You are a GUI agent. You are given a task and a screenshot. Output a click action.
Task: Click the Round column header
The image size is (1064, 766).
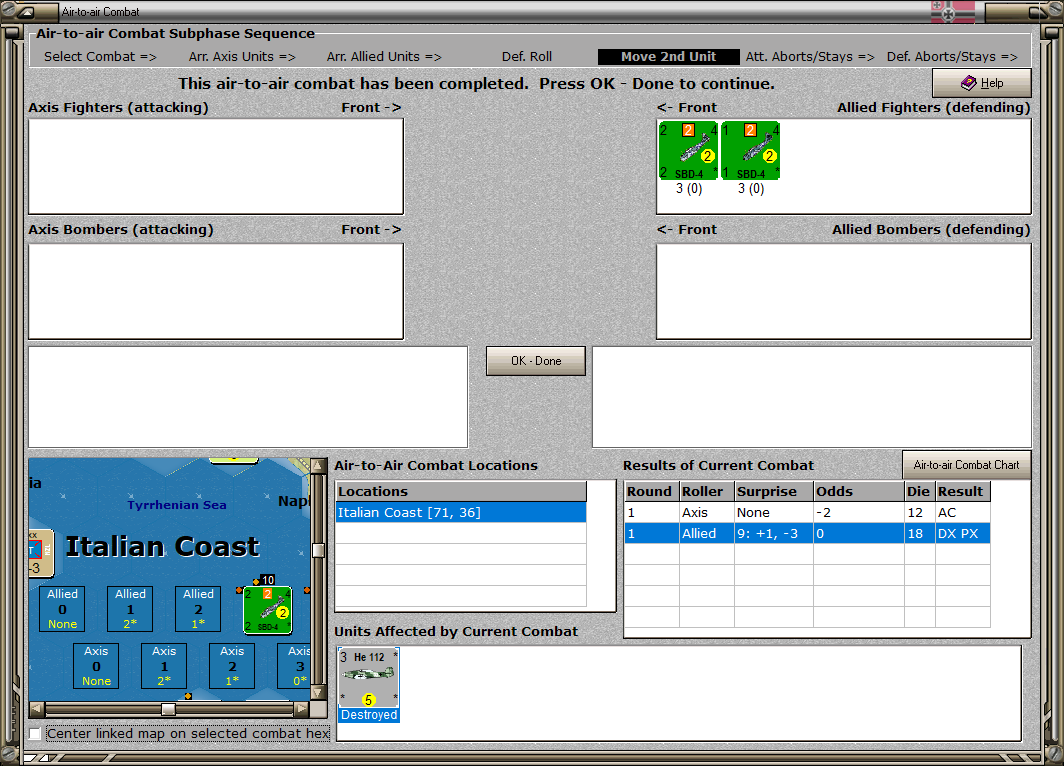pos(651,491)
